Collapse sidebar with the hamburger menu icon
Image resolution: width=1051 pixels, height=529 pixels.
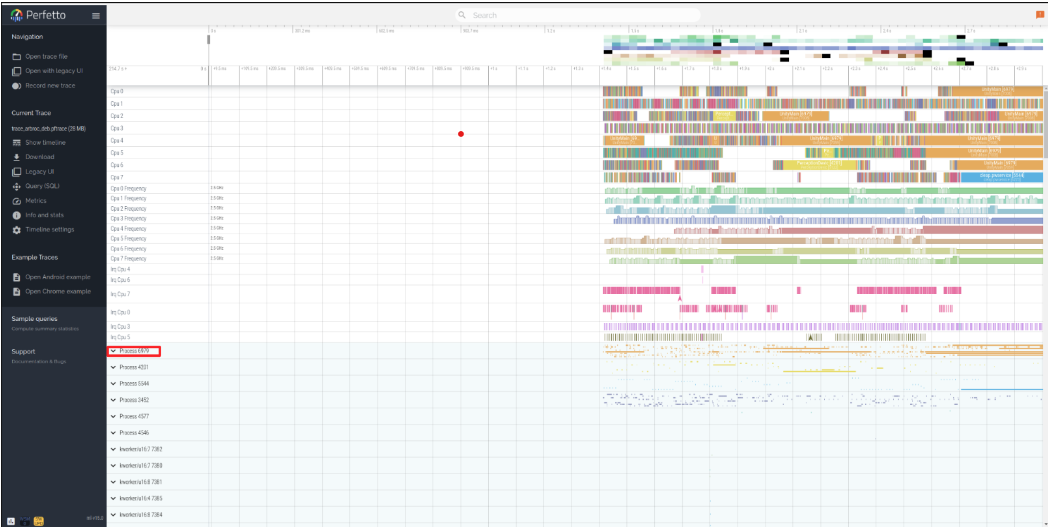pos(95,15)
